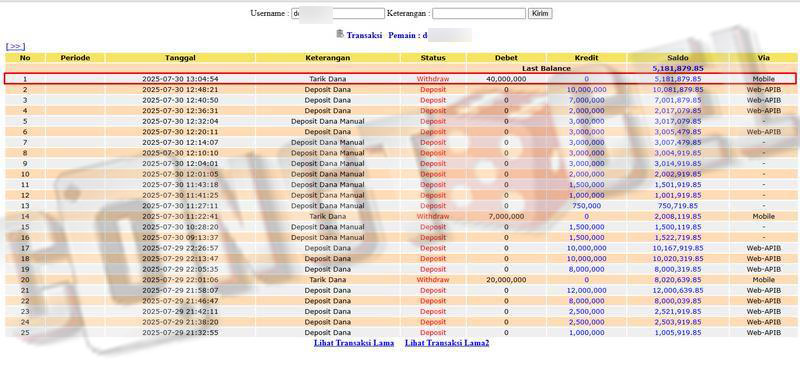Select row 14 withdraw of 7,000,000
The image size is (800, 382).
[x=401, y=216]
